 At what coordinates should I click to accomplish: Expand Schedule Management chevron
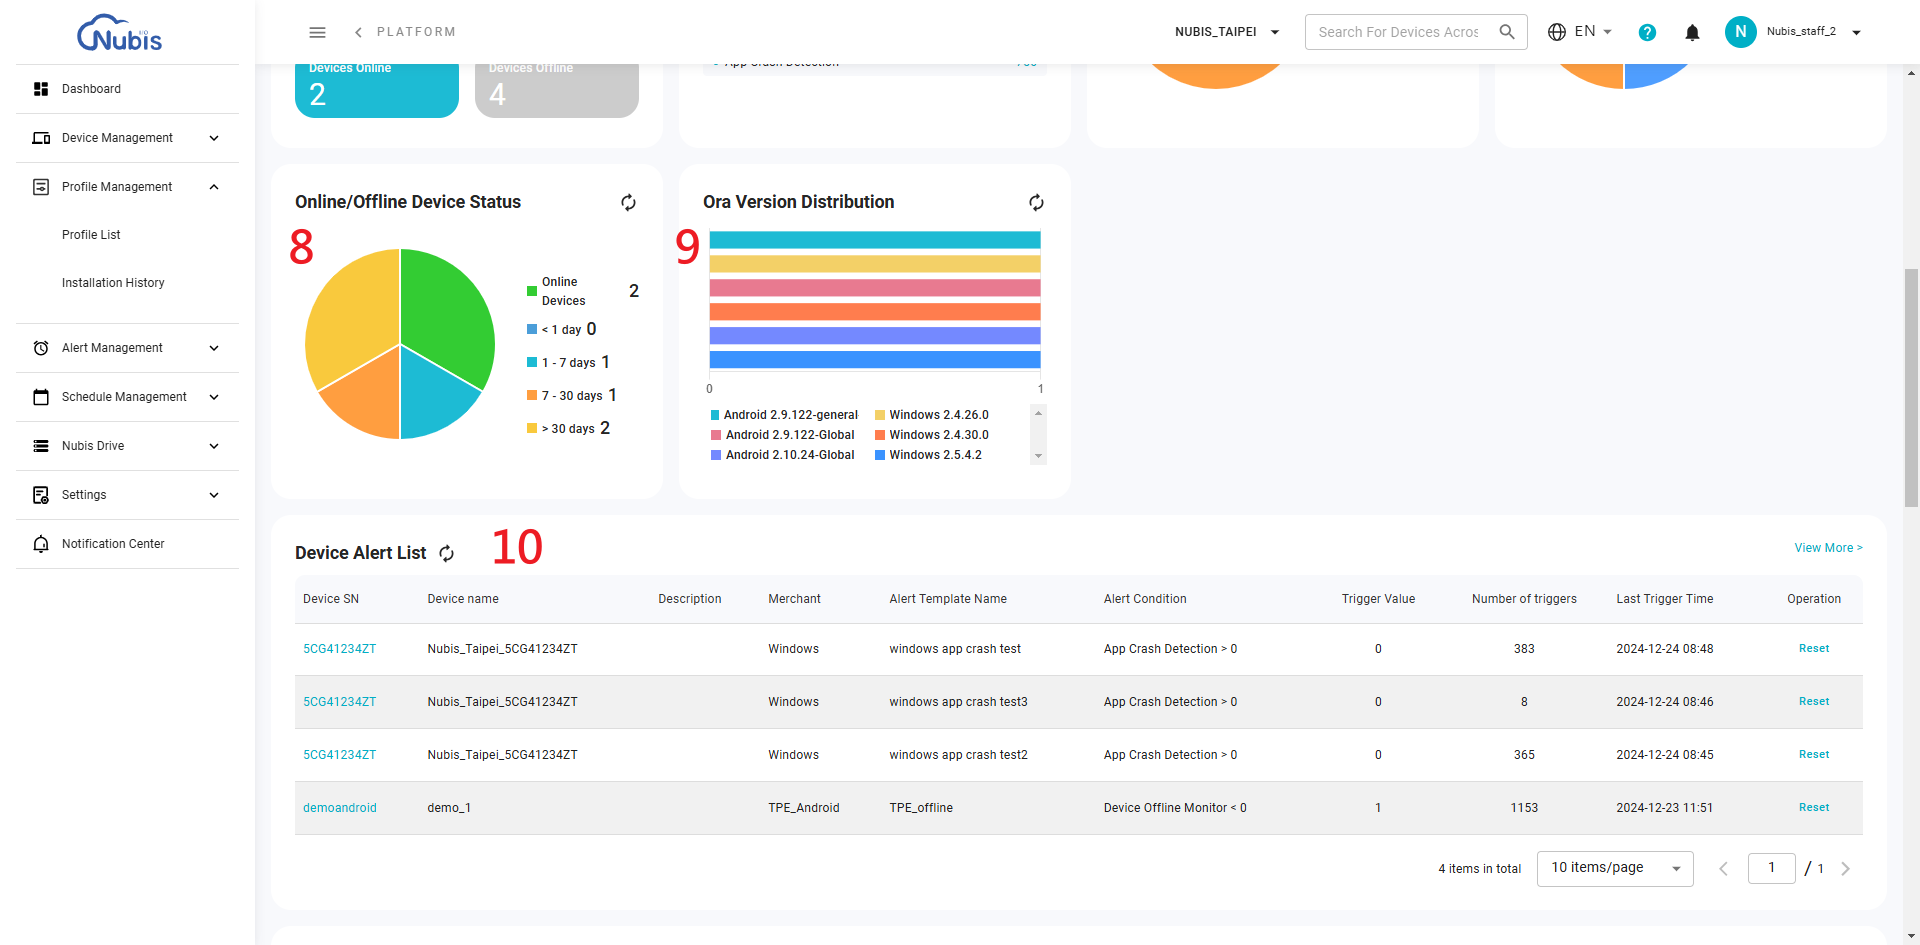214,397
